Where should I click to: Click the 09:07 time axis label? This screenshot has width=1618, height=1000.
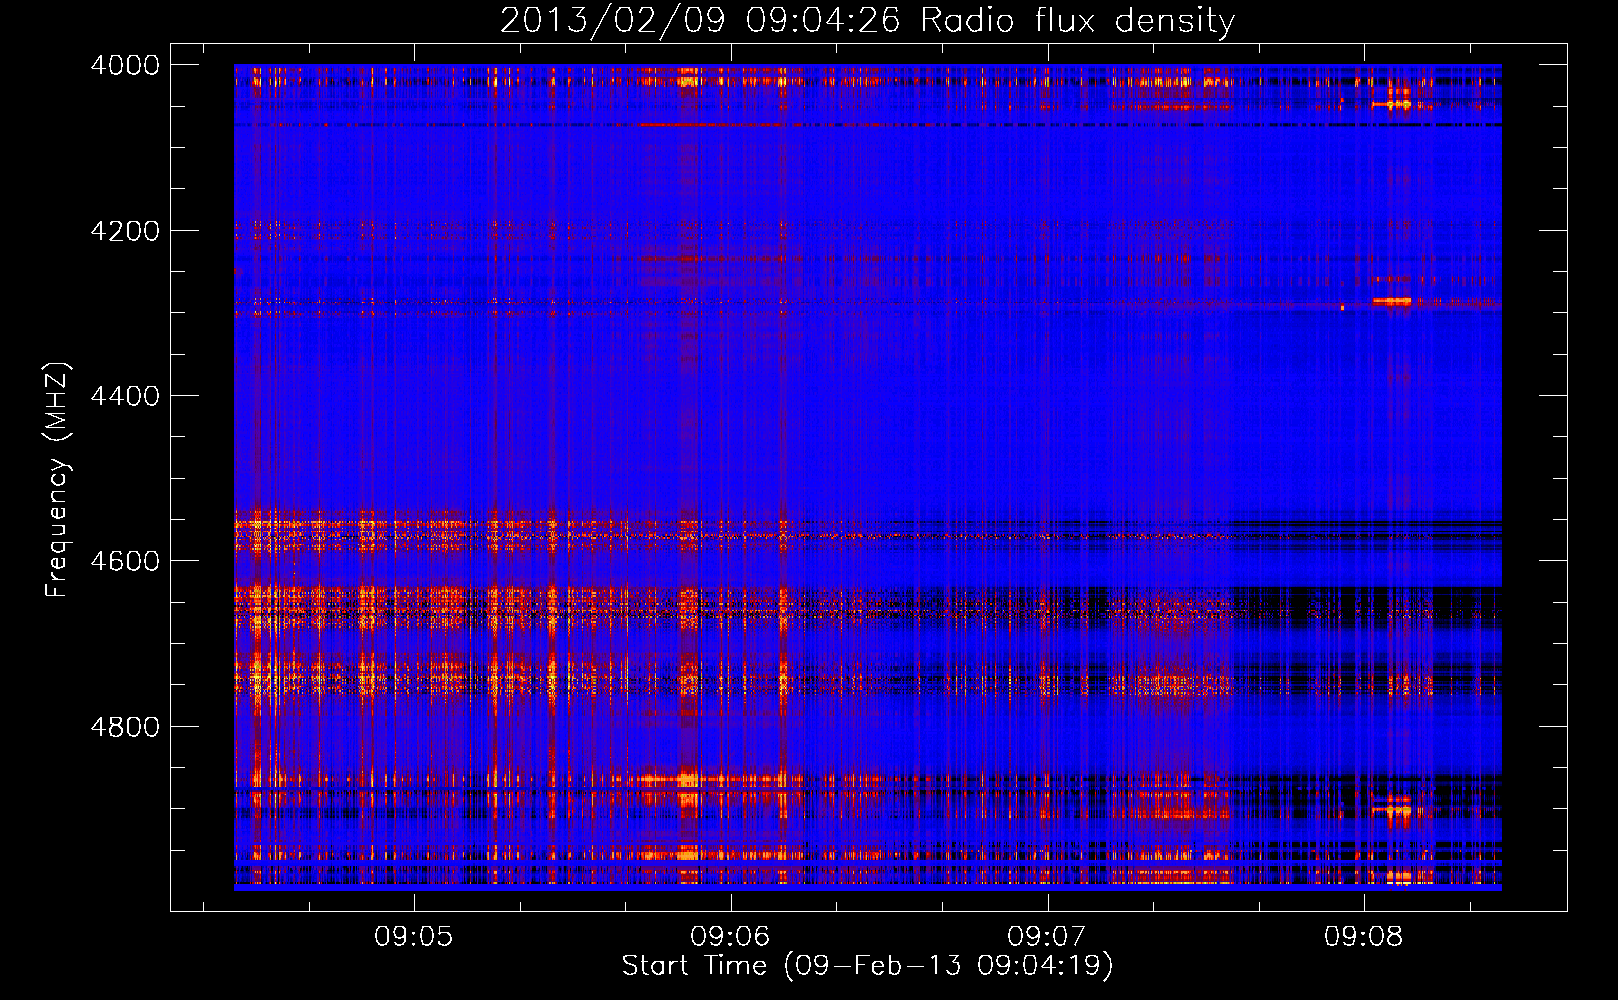(x=1047, y=937)
